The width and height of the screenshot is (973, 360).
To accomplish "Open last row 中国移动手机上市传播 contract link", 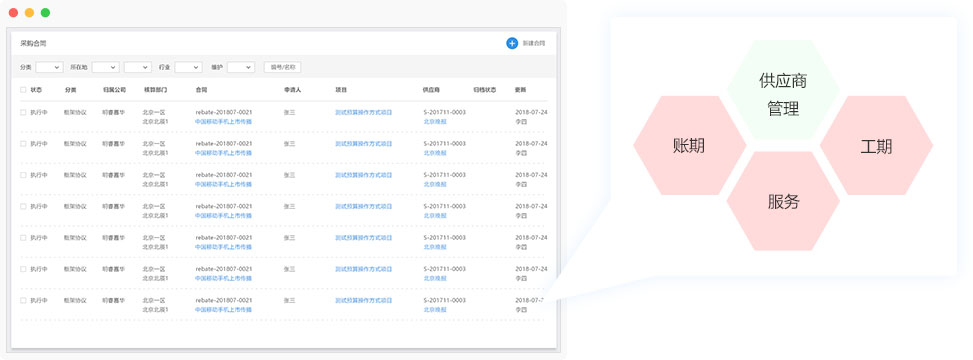I will pos(223,310).
